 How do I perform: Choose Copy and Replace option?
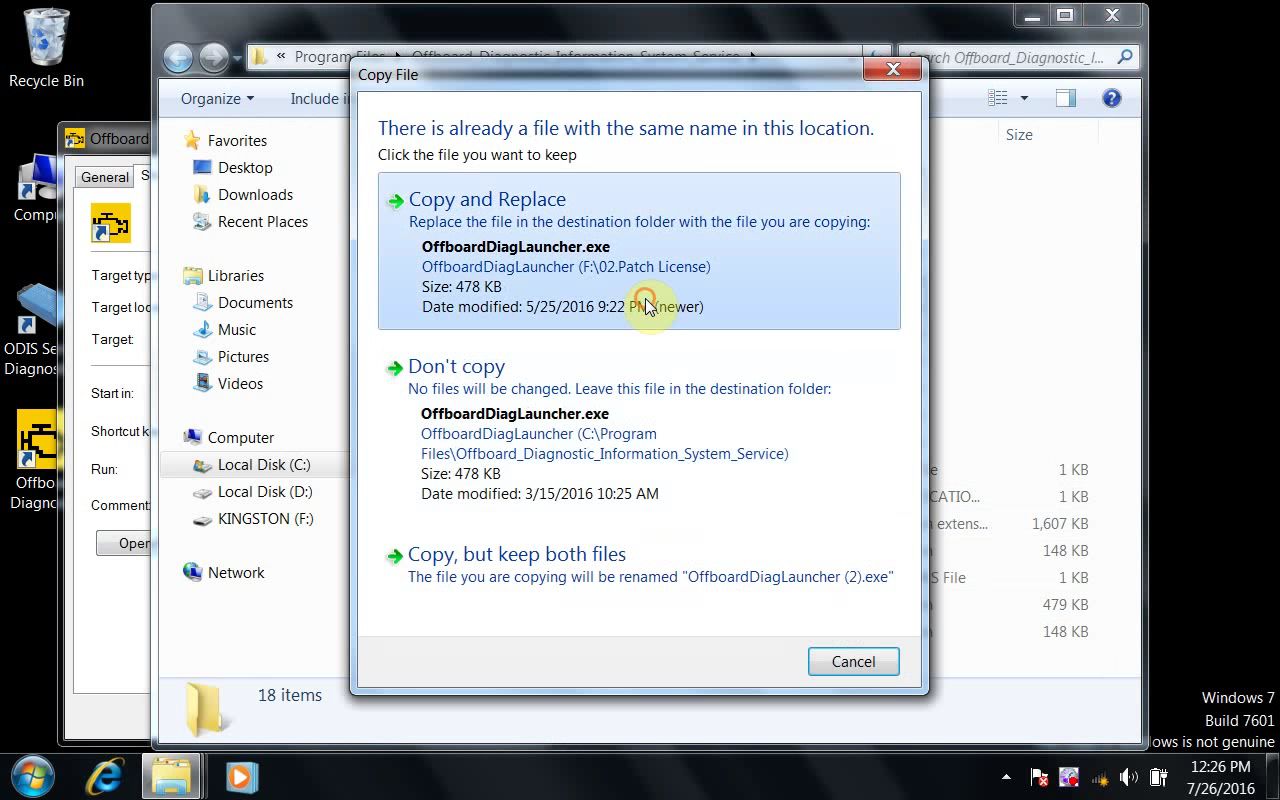[x=487, y=200]
